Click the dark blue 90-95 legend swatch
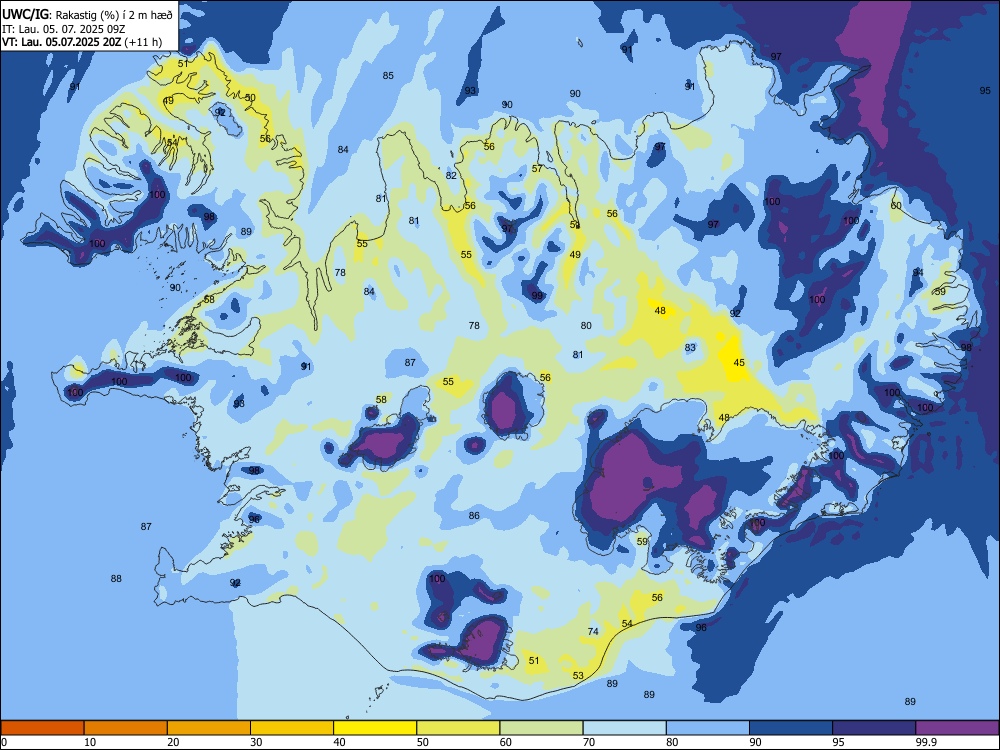Image resolution: width=1000 pixels, height=750 pixels. click(791, 728)
